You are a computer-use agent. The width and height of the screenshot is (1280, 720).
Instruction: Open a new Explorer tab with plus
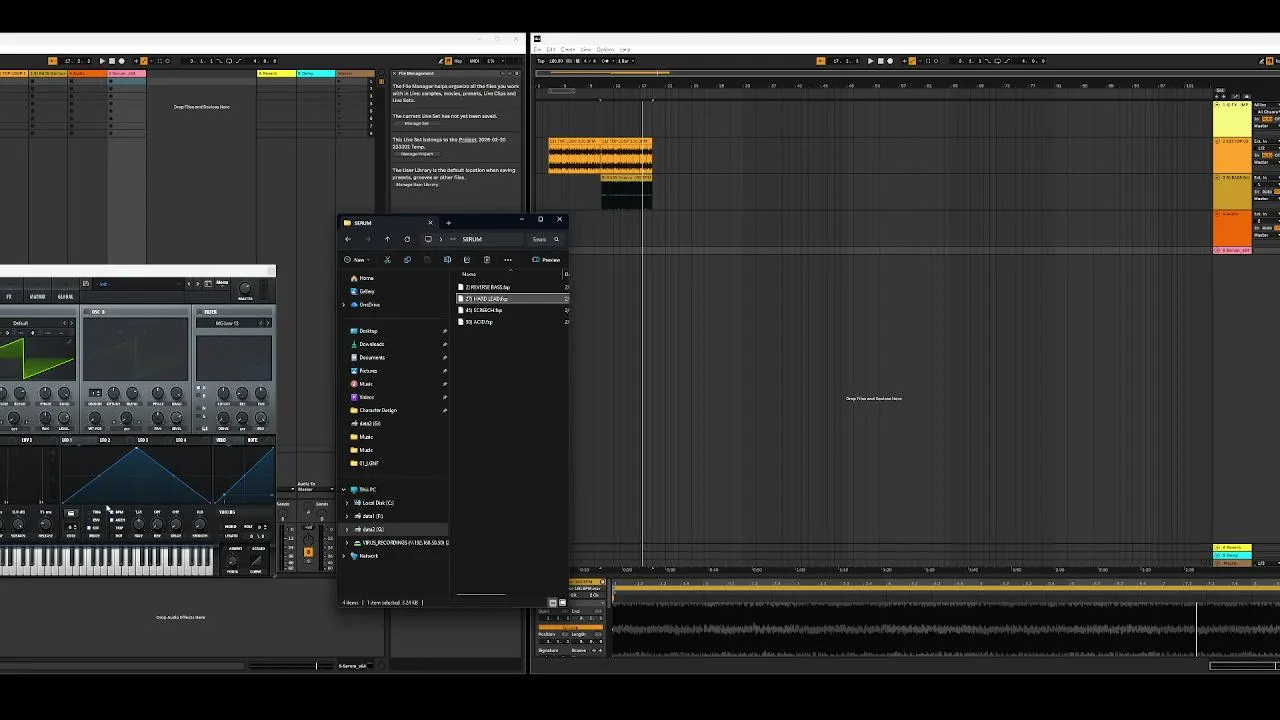[448, 223]
